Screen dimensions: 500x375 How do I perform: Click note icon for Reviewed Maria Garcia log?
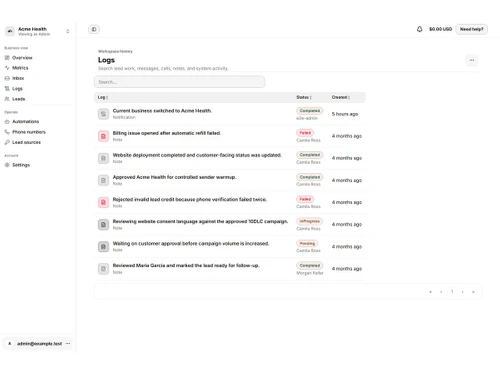tap(103, 269)
